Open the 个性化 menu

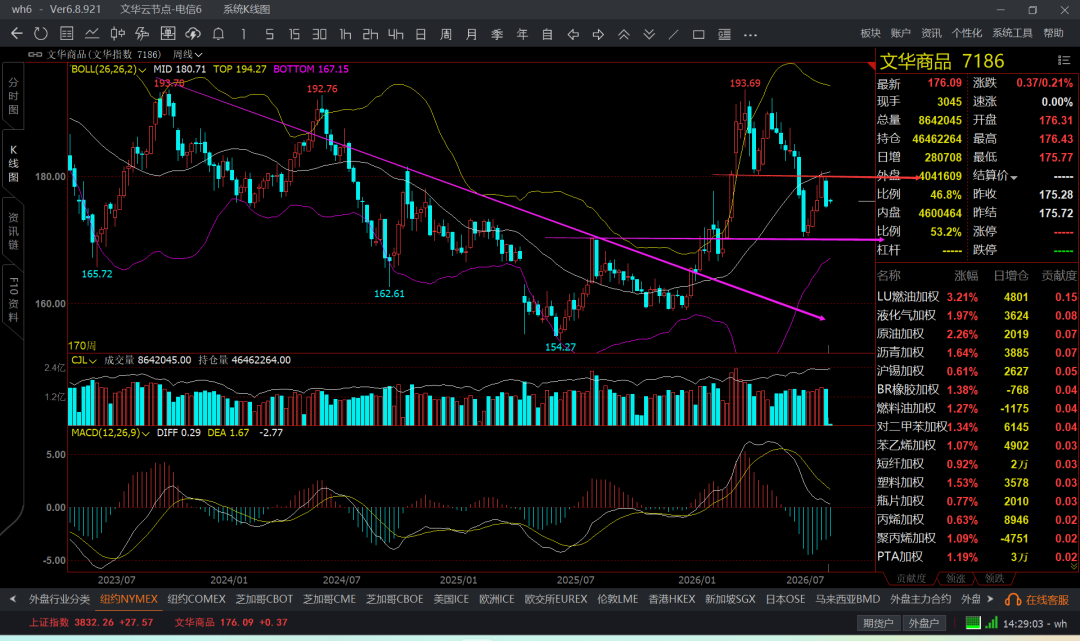[x=966, y=33]
